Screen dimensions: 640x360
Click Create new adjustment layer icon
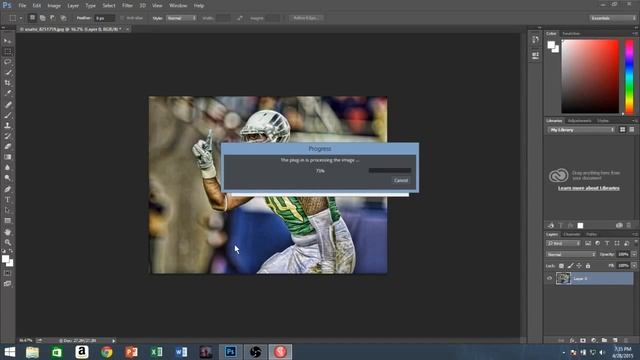[593, 340]
